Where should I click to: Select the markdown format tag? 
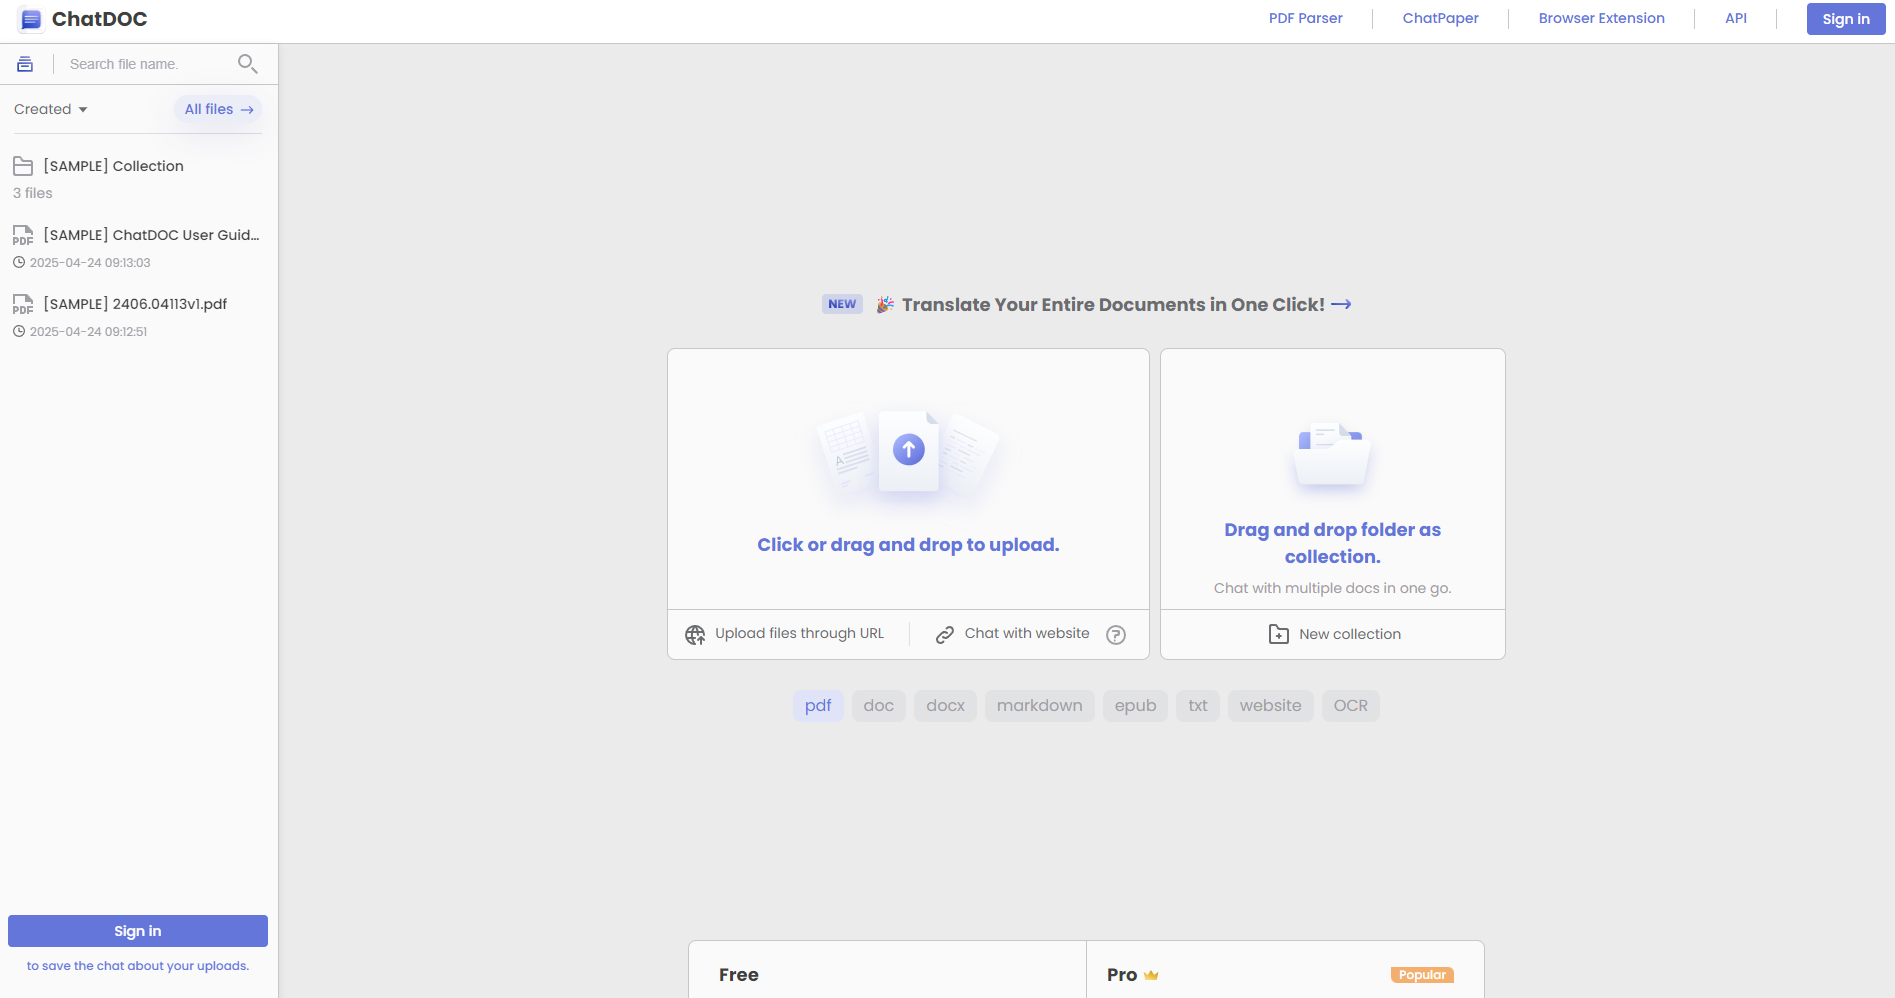[1039, 706]
